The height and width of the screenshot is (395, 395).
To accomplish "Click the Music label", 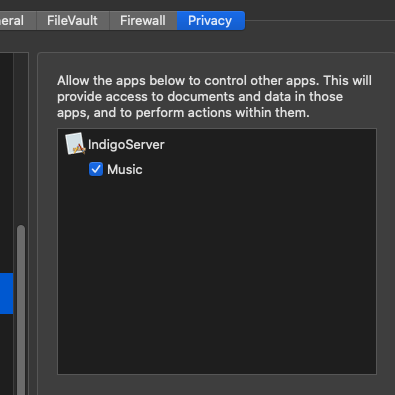I will pos(125,170).
